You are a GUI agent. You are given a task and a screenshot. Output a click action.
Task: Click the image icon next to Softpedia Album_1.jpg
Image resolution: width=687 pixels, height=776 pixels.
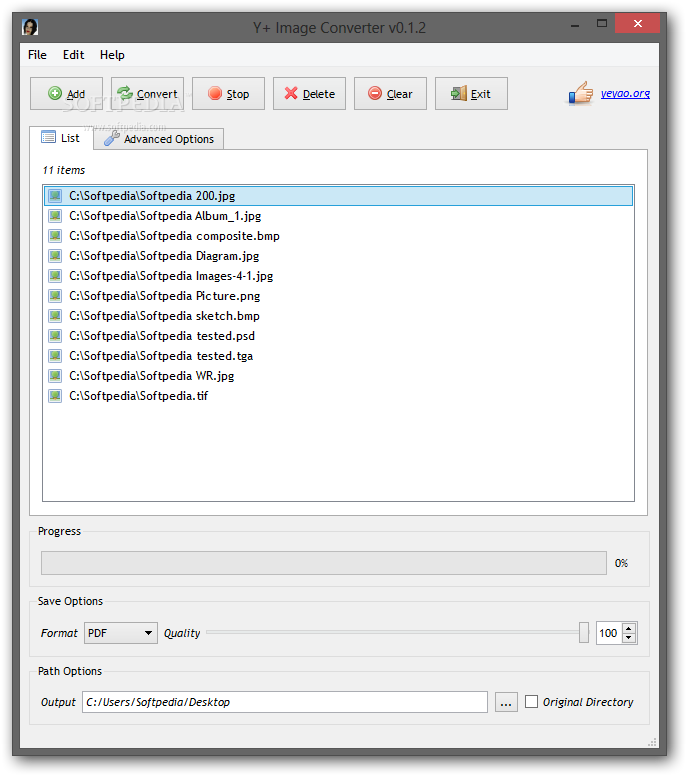pos(55,216)
